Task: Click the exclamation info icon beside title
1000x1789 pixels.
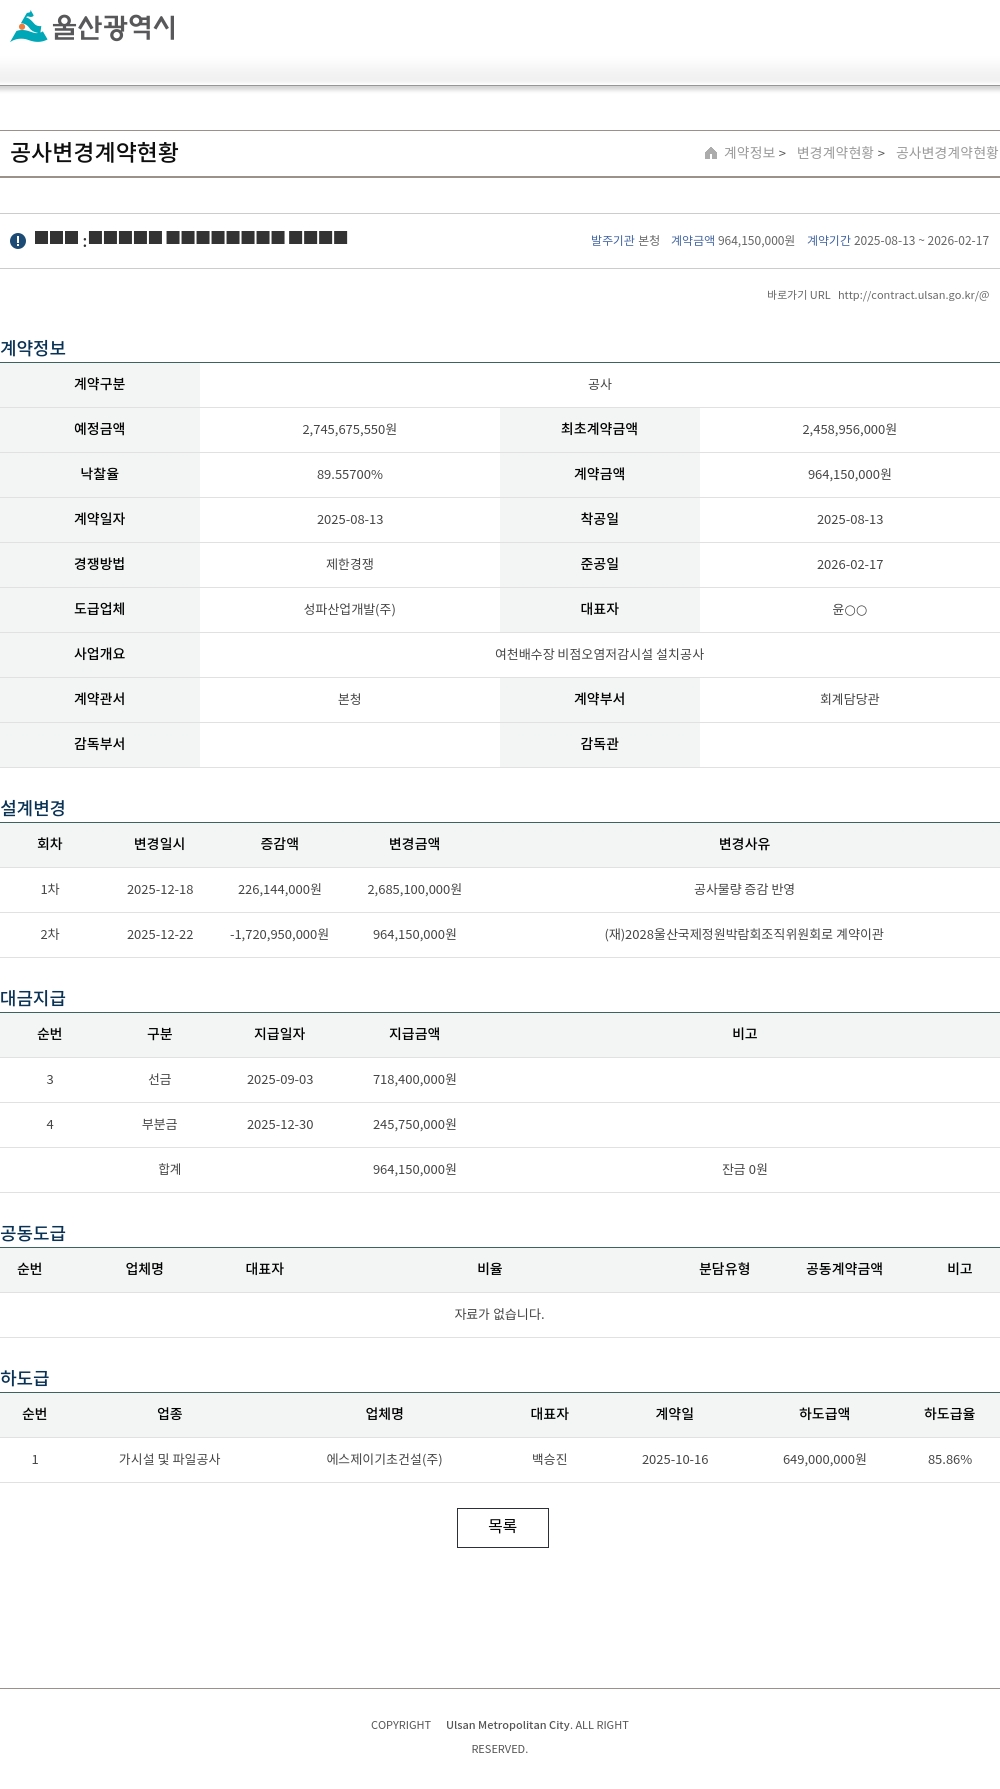Action: pos(18,241)
